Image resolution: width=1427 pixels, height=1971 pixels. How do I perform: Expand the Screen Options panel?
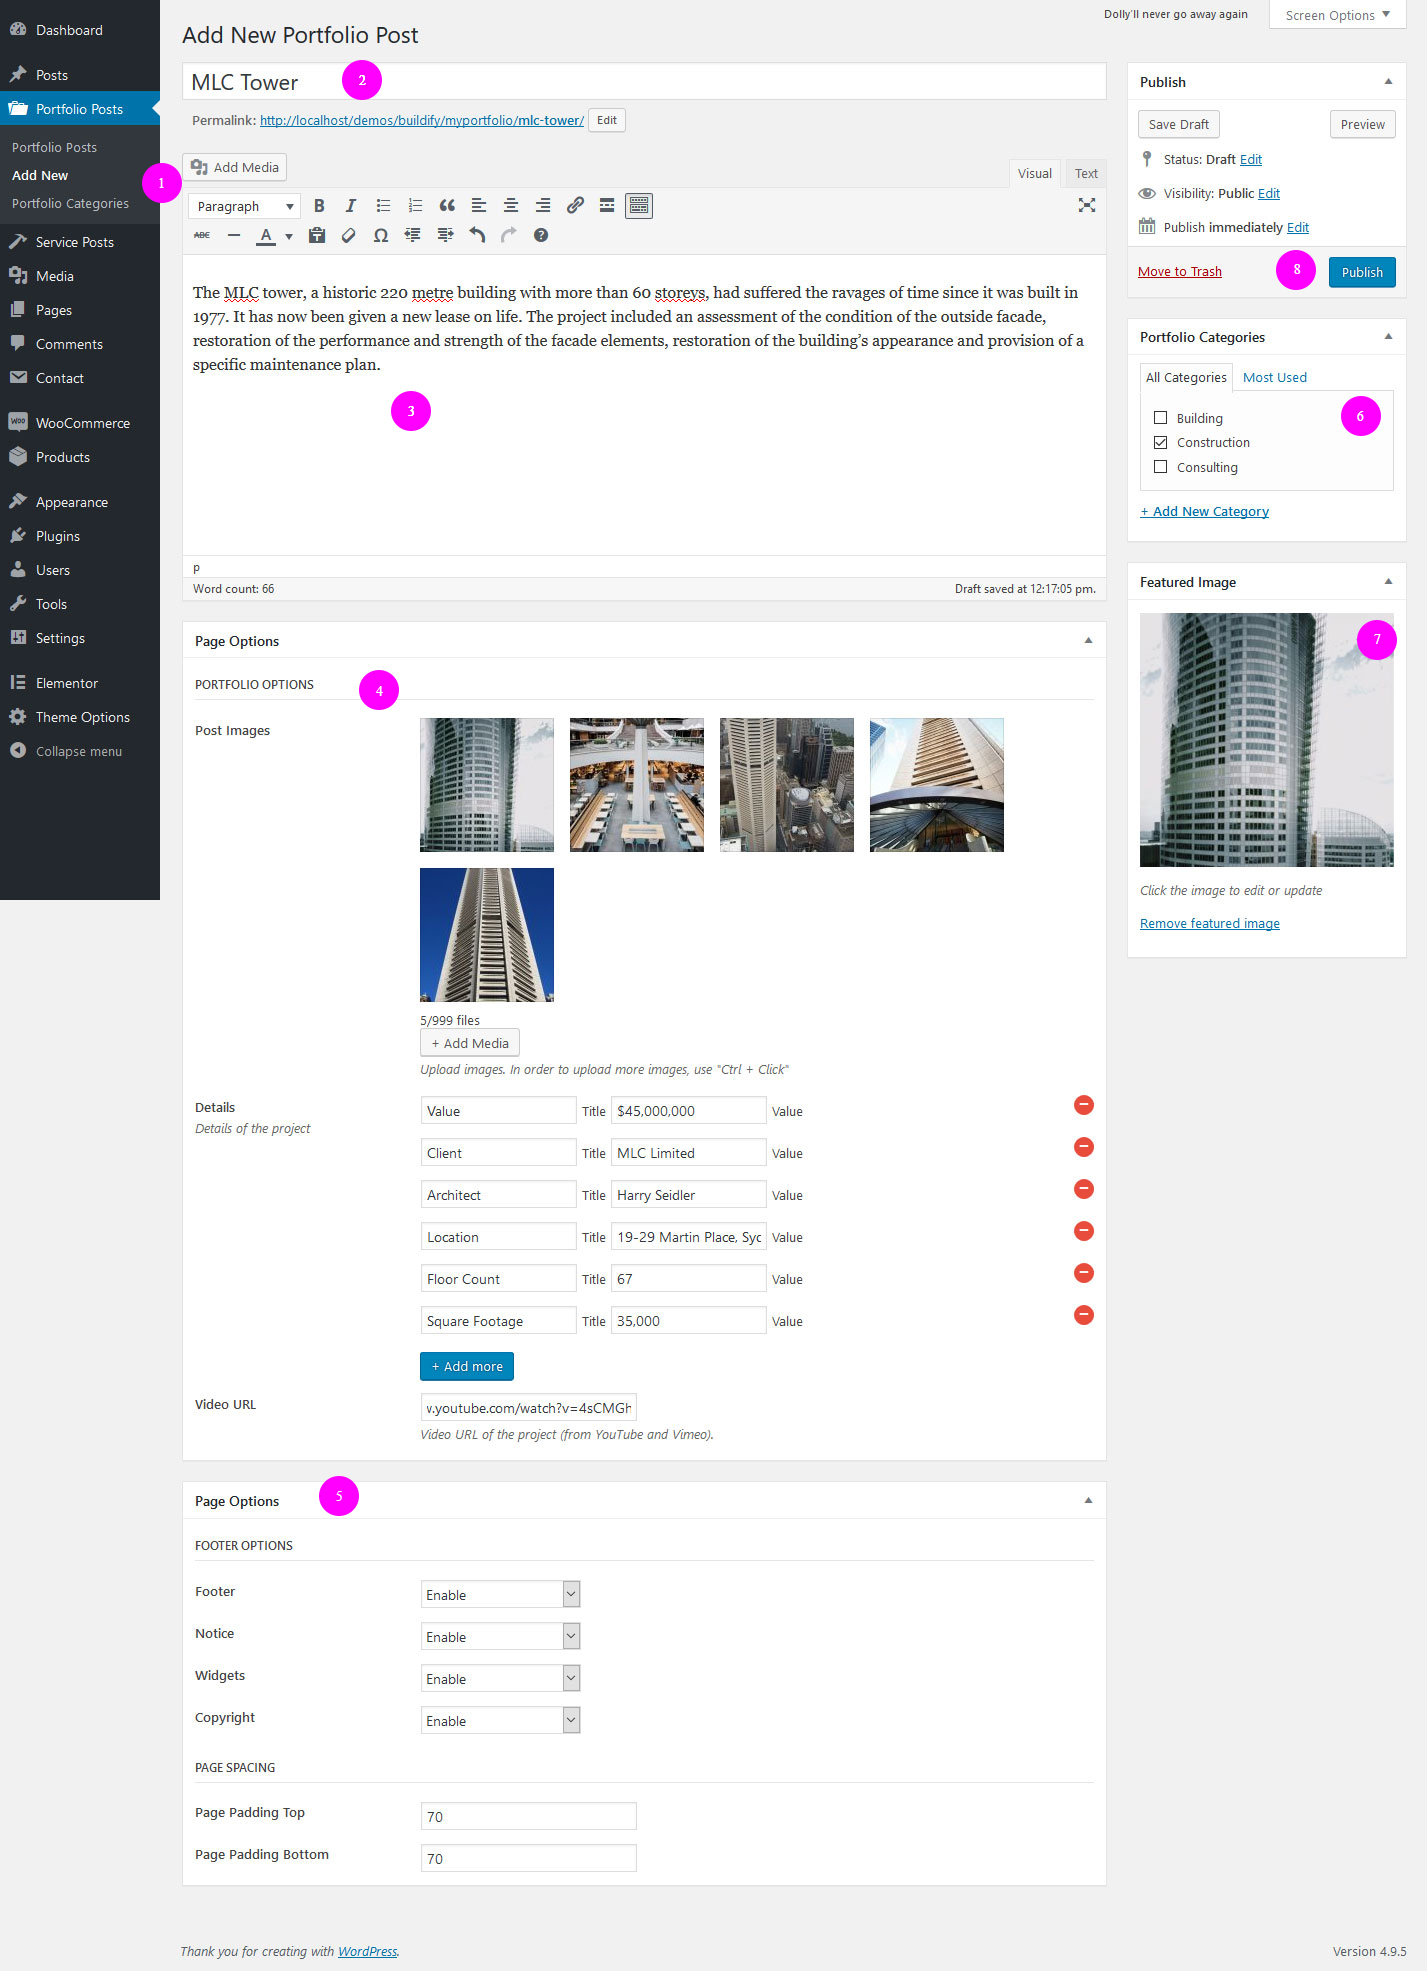(x=1336, y=15)
